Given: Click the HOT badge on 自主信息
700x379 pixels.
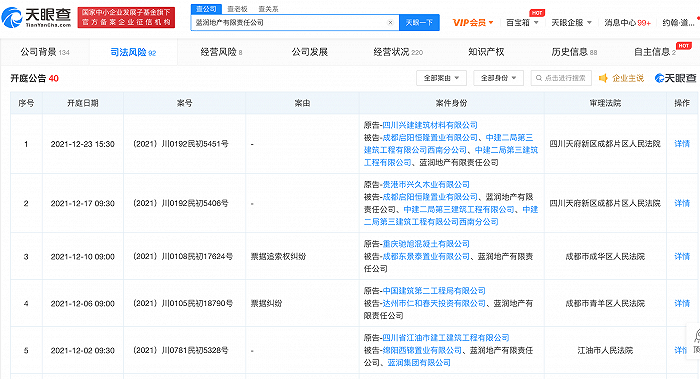Looking at the screenshot, I should pyautogui.click(x=683, y=46).
